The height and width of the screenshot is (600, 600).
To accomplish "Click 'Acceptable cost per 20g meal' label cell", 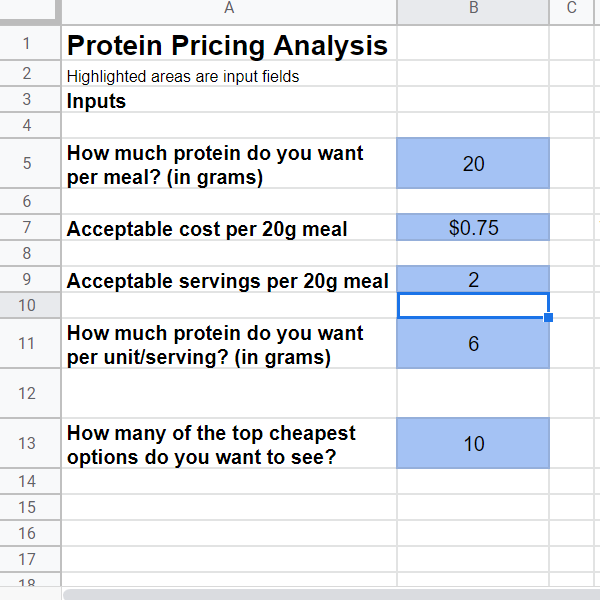I will (x=229, y=227).
